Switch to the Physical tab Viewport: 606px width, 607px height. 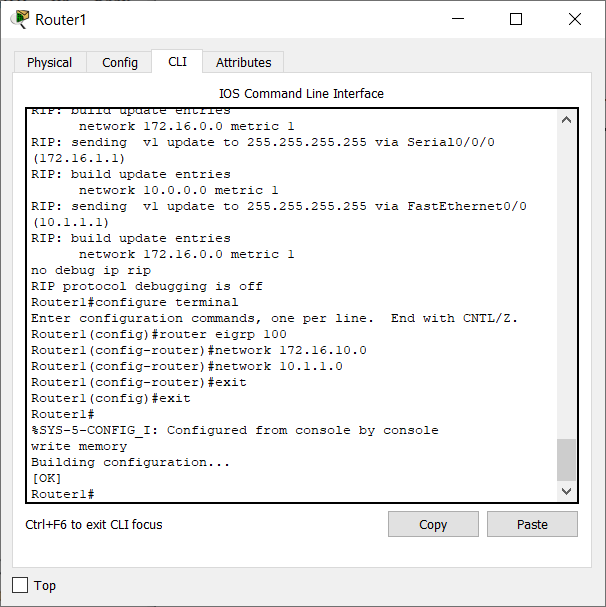(x=50, y=62)
